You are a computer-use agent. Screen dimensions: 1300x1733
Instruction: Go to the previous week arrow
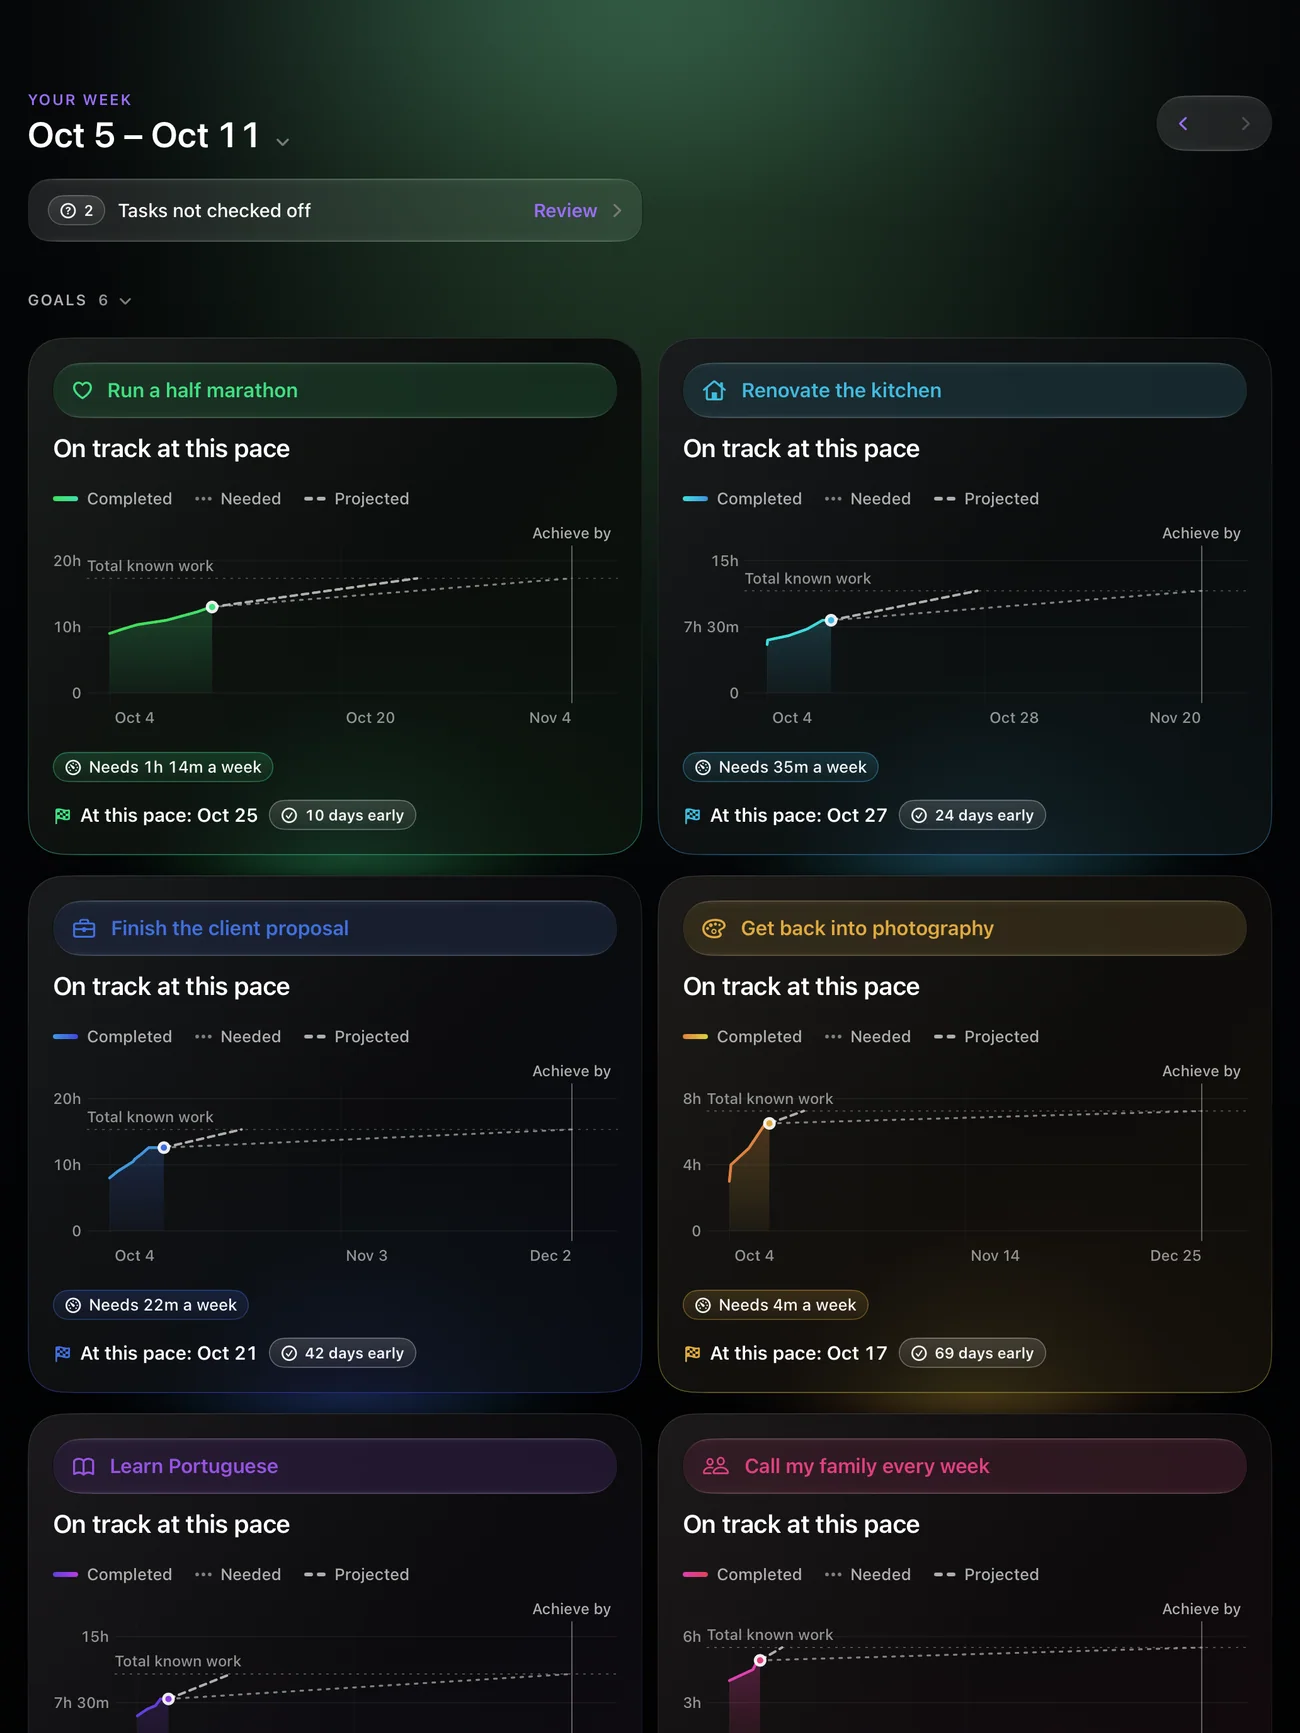point(1184,123)
